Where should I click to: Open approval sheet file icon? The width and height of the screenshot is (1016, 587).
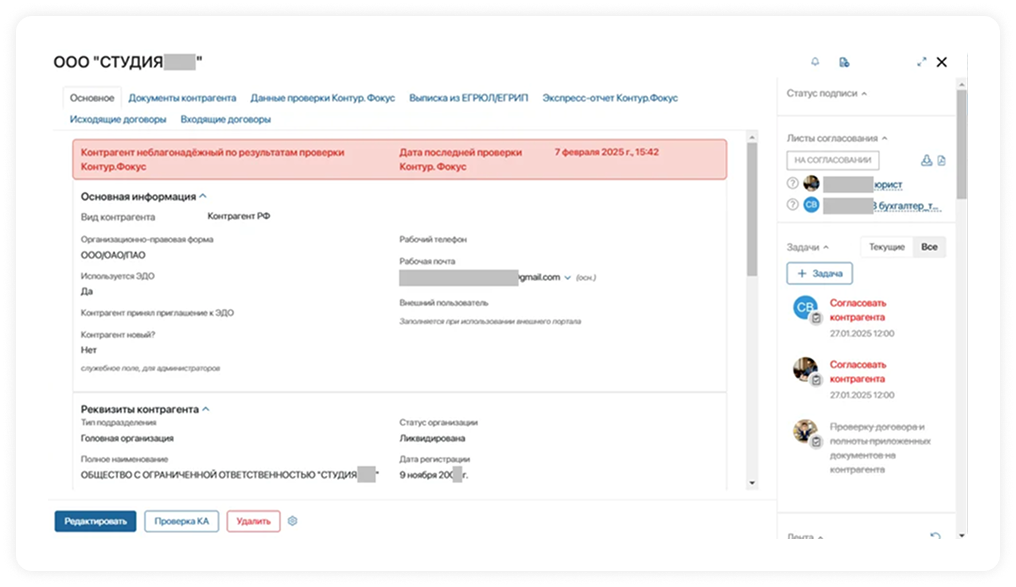click(941, 160)
